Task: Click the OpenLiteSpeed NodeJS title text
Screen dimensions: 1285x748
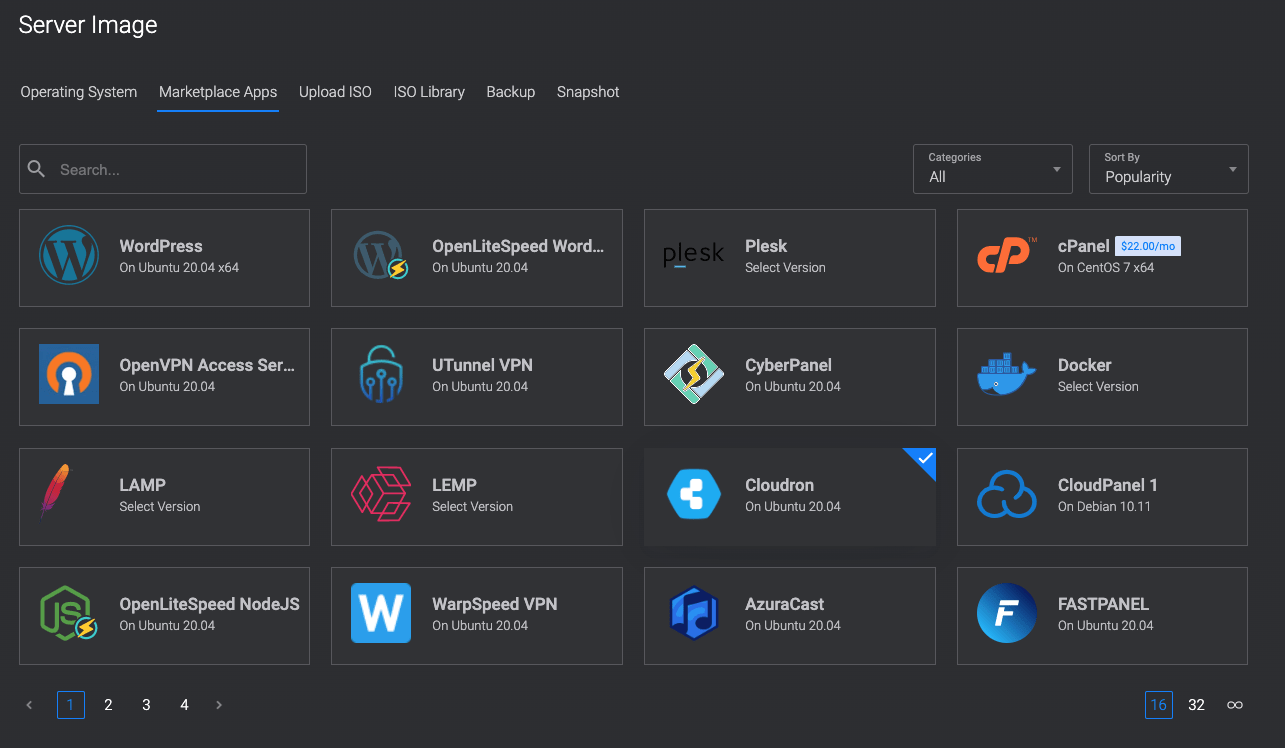Action: click(209, 604)
